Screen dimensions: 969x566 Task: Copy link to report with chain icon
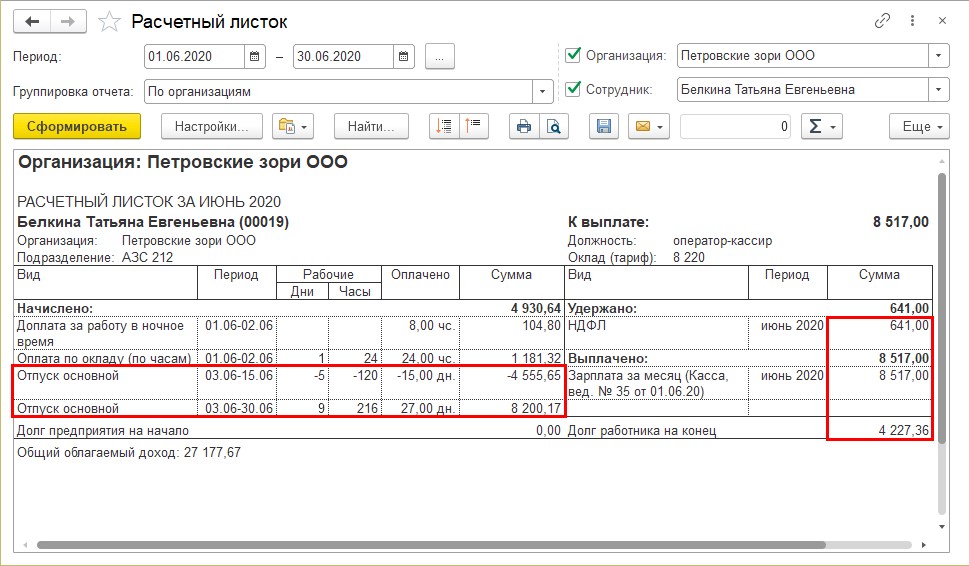click(x=882, y=21)
